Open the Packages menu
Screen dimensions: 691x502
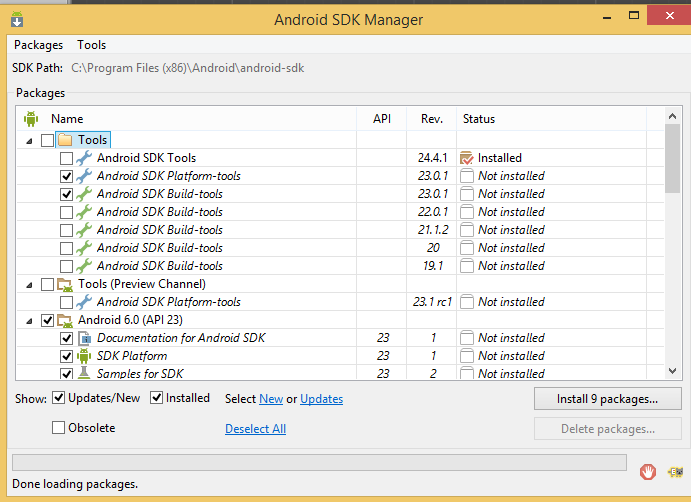click(x=38, y=45)
